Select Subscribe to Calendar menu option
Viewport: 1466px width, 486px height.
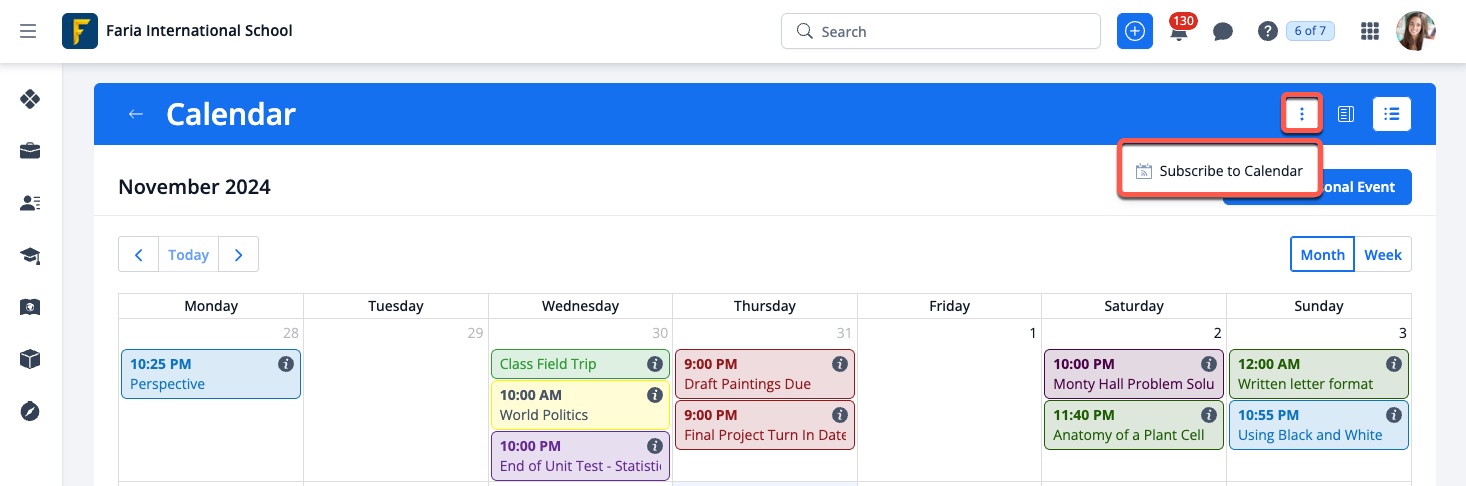pyautogui.click(x=1220, y=171)
